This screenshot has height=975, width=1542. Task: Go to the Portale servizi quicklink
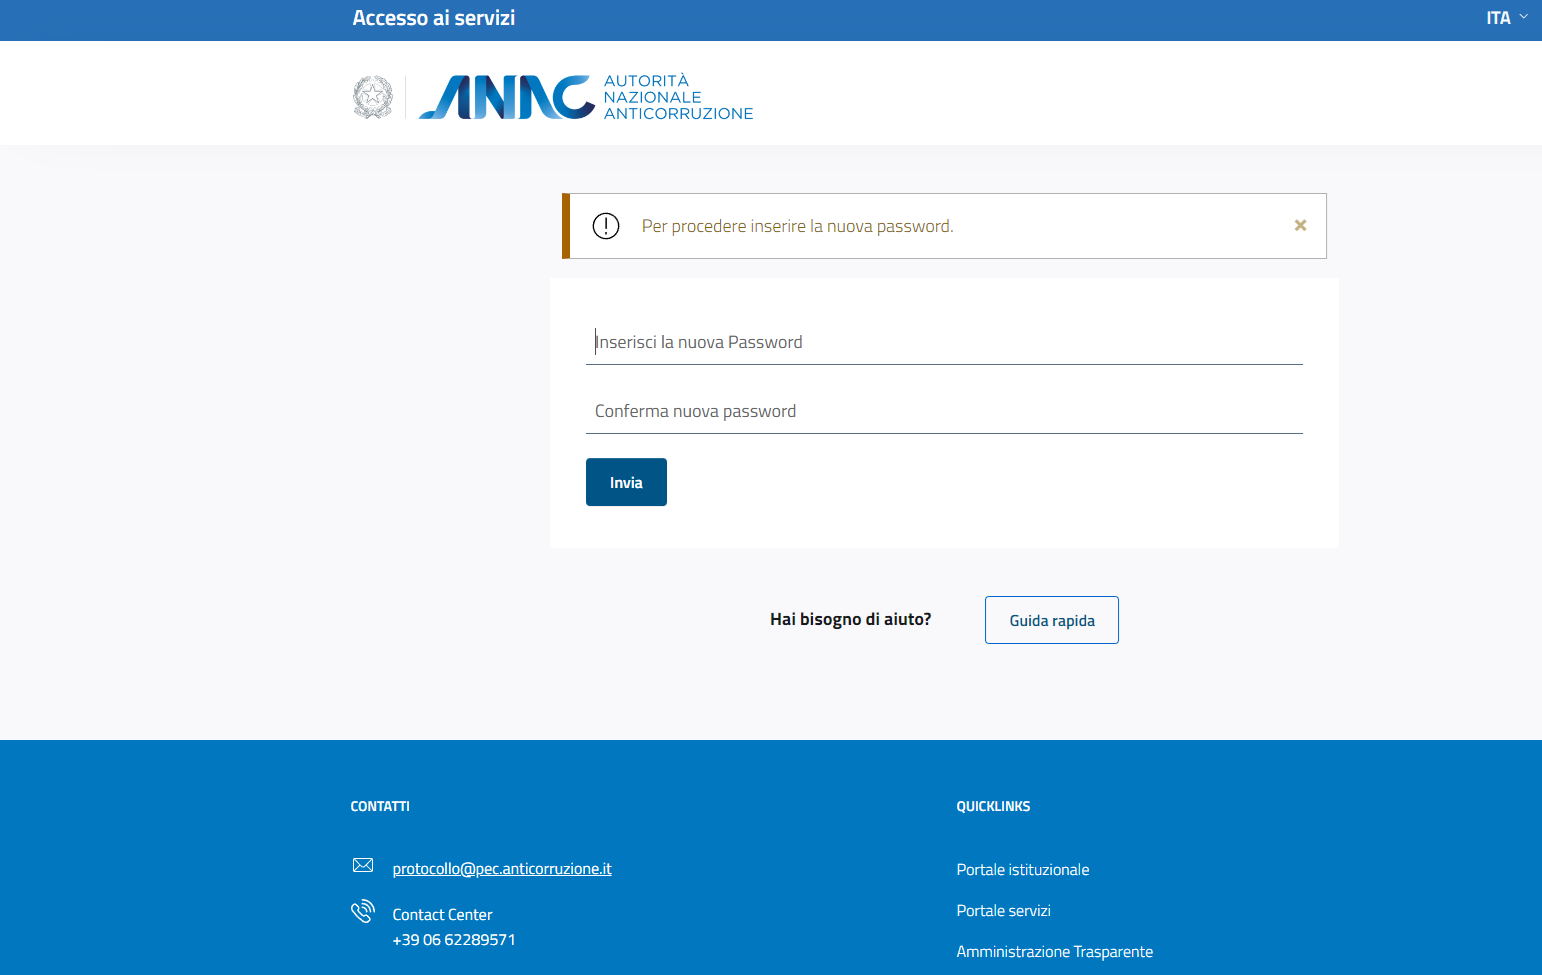pos(1003,911)
